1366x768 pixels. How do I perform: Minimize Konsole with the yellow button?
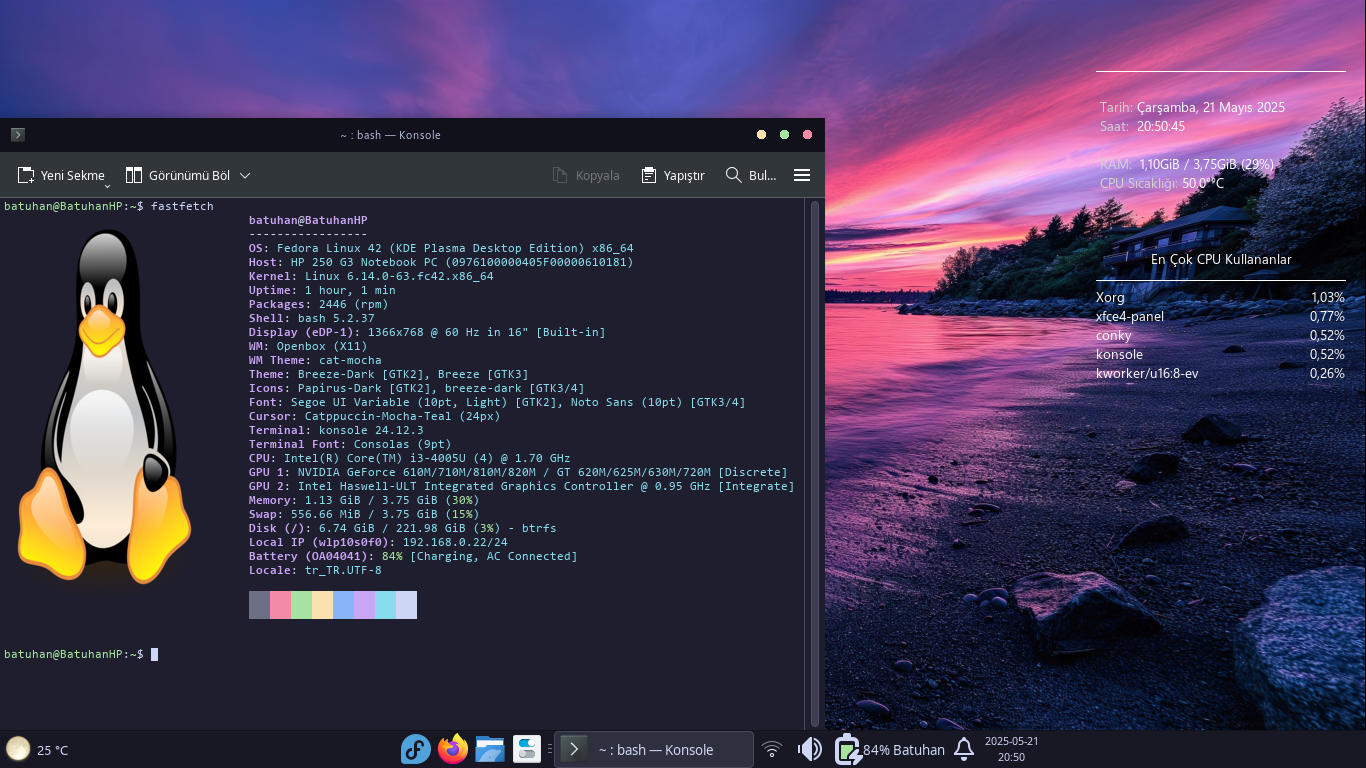[762, 135]
